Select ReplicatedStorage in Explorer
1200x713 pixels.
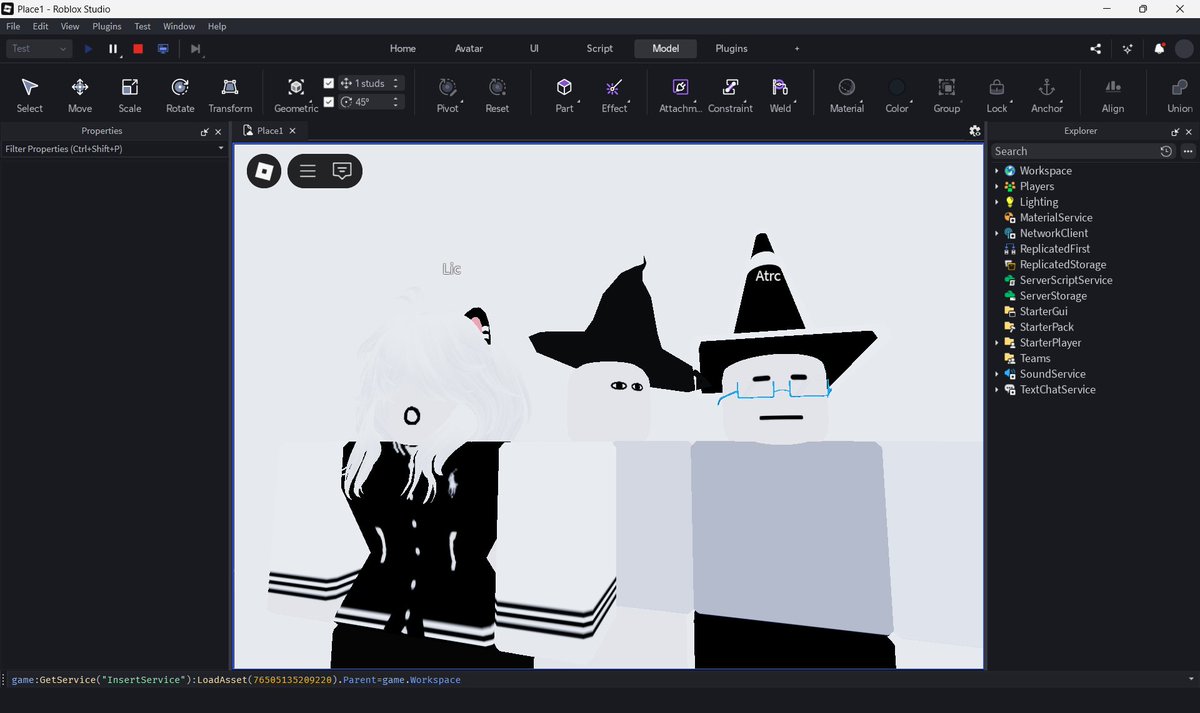tap(1062, 265)
